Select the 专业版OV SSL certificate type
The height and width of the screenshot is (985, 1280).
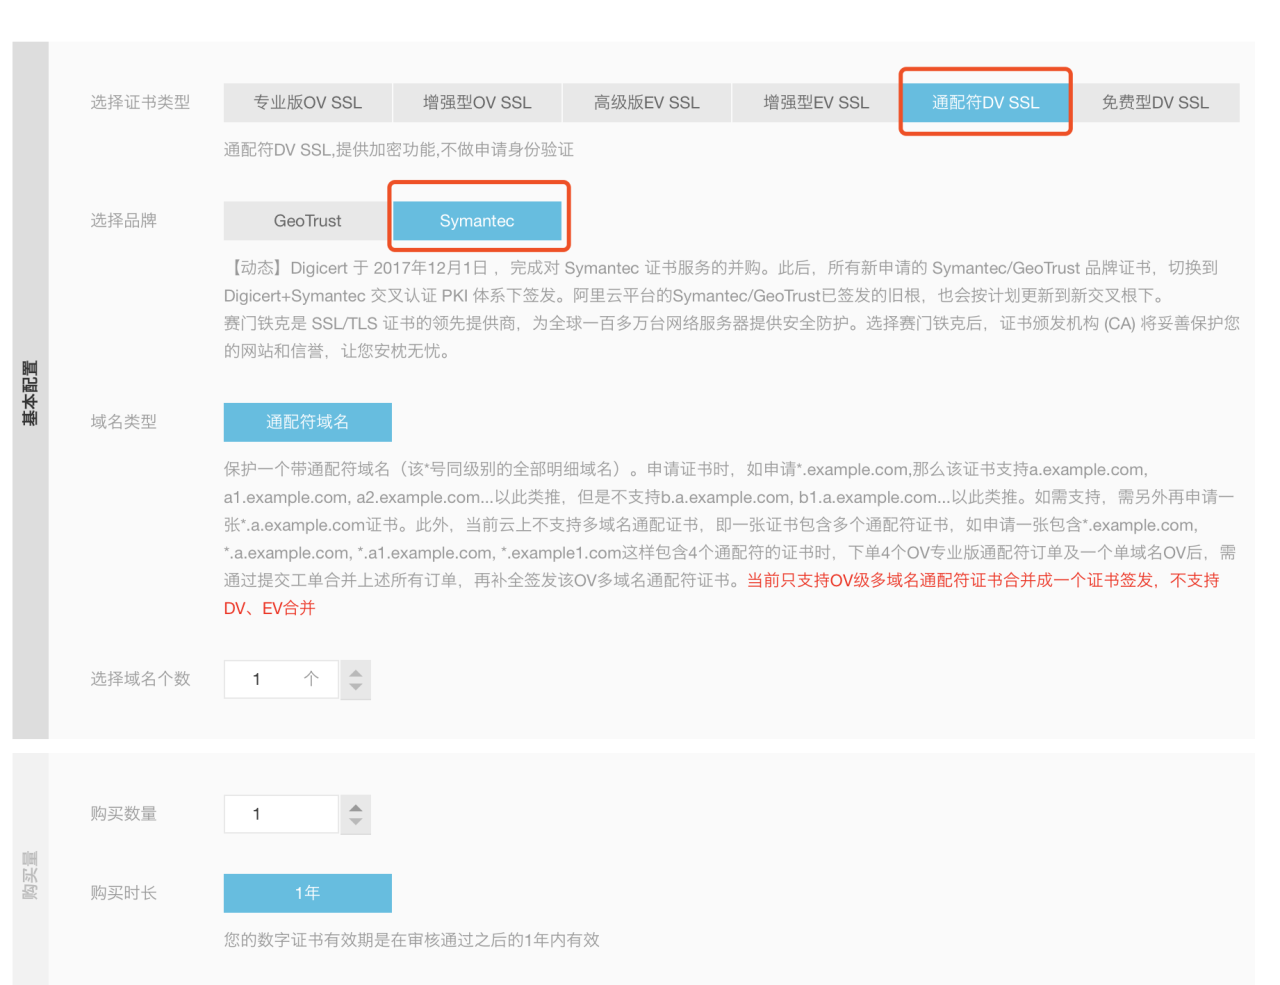tap(307, 103)
